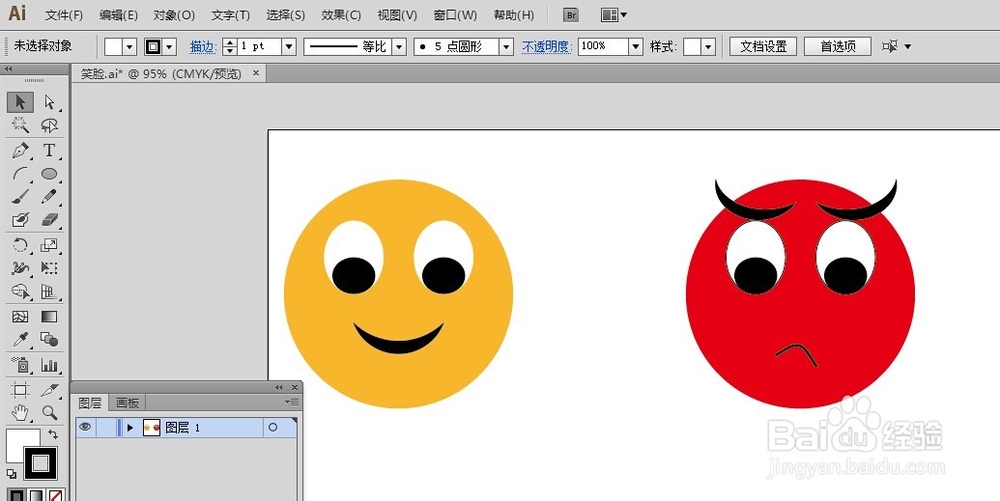Screen dimensions: 1000x501
Task: Select the Direct Selection tool
Action: point(49,102)
